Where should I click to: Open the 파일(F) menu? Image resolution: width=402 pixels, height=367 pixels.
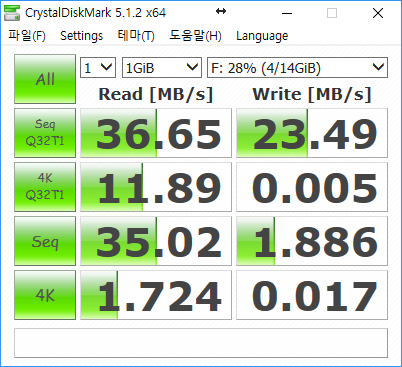pyautogui.click(x=27, y=36)
